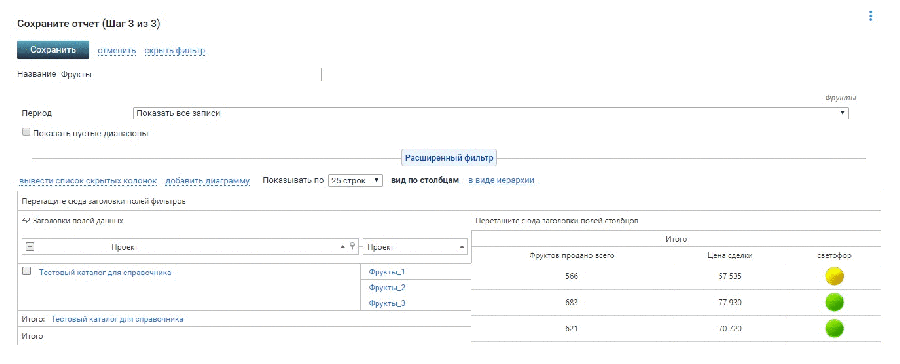
Task: Click the скрыть фильтр link
Action: 174,51
